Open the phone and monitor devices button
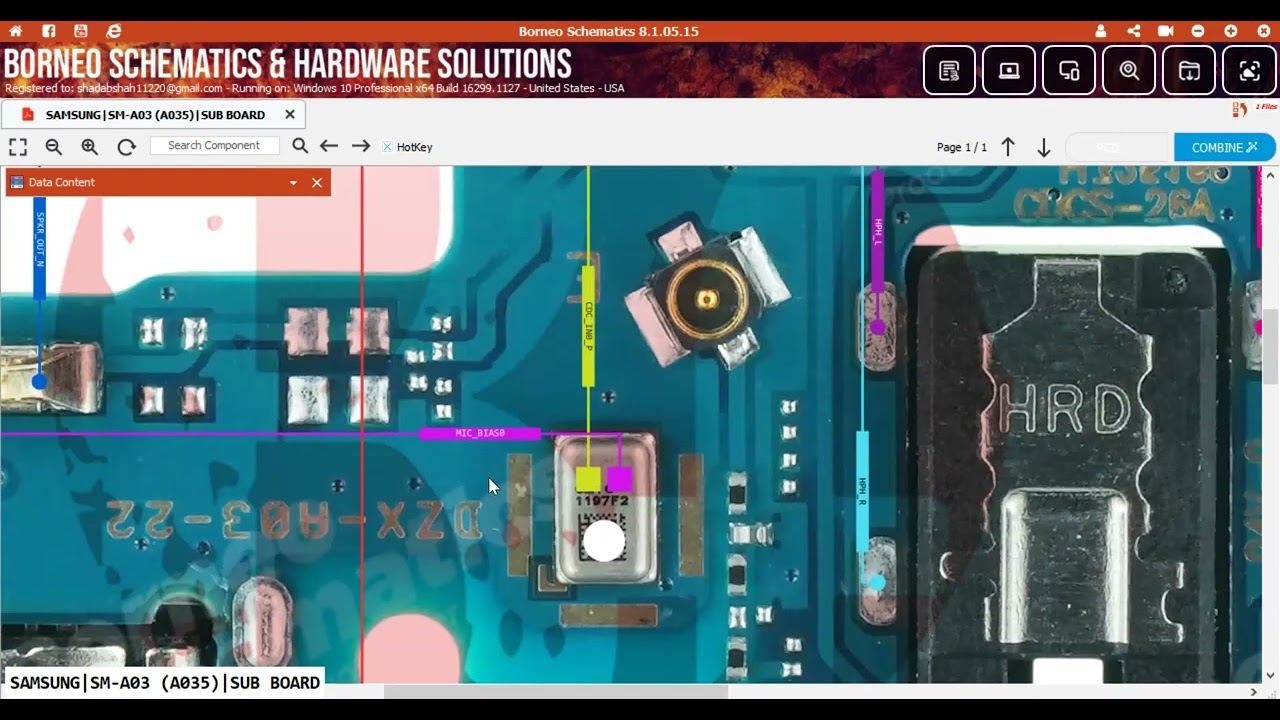This screenshot has height=720, width=1280. (x=1069, y=70)
